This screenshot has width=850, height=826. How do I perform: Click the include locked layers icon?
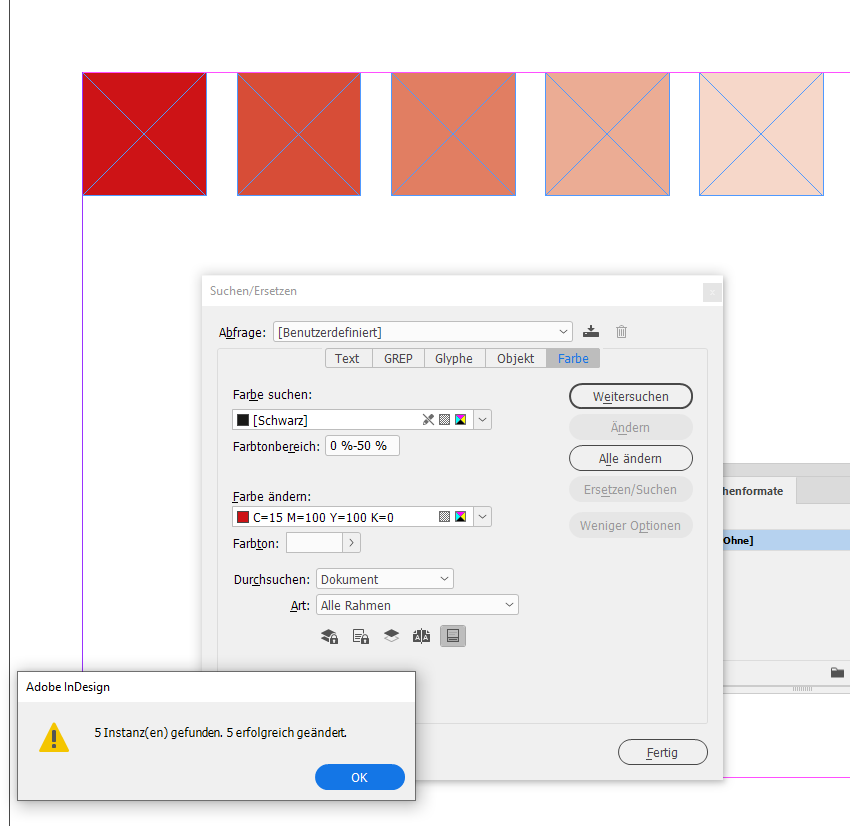point(330,635)
